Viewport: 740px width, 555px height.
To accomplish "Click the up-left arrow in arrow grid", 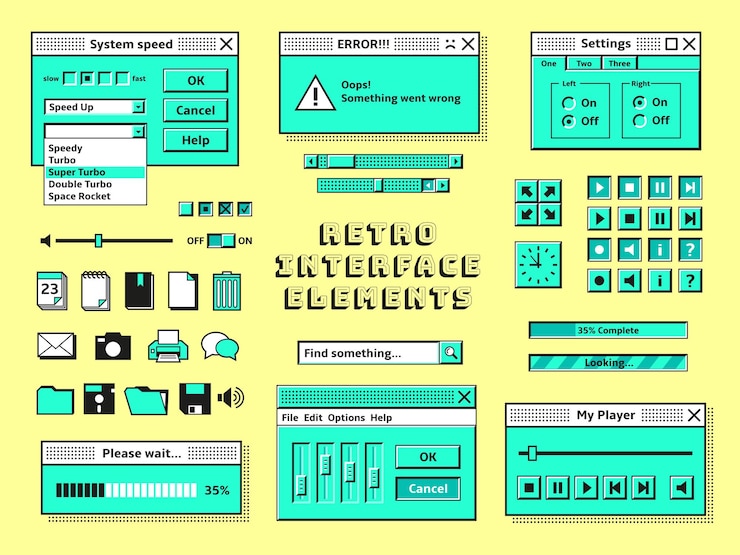I will (527, 191).
